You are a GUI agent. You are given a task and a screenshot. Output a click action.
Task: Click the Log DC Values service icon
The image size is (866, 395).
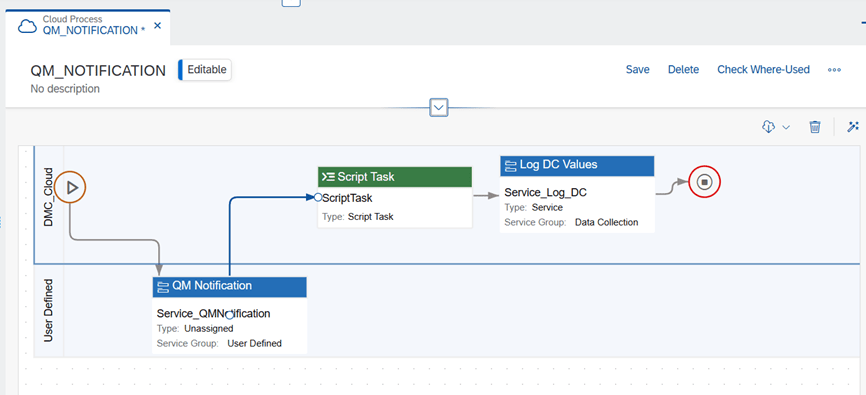coord(510,165)
